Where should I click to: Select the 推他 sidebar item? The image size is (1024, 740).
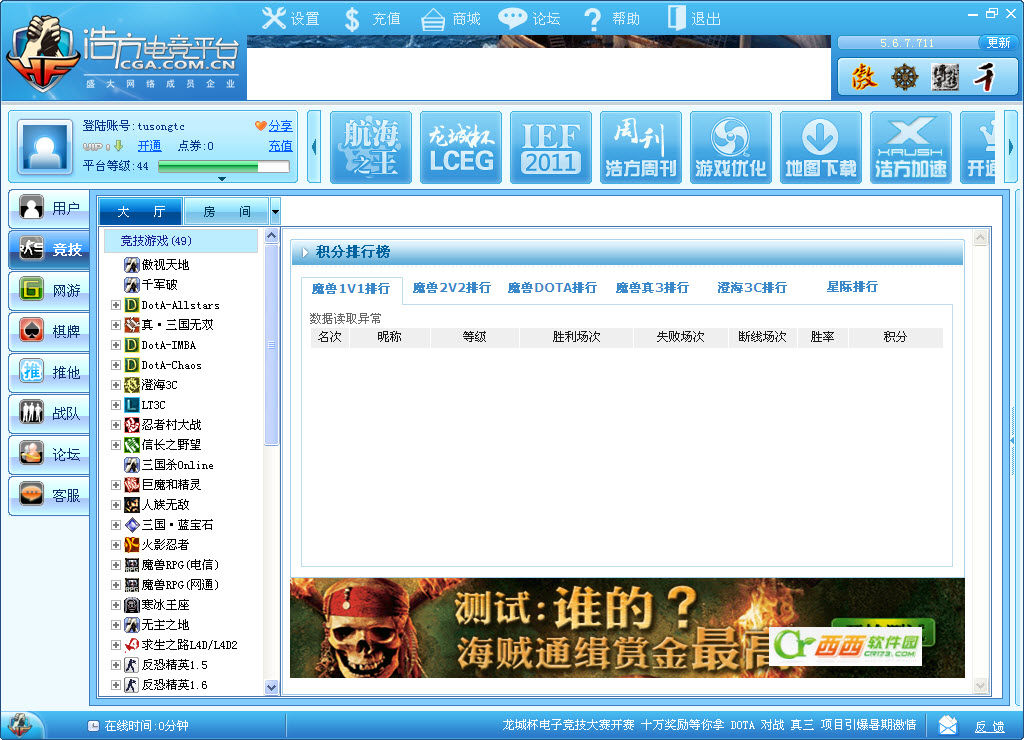pos(50,372)
